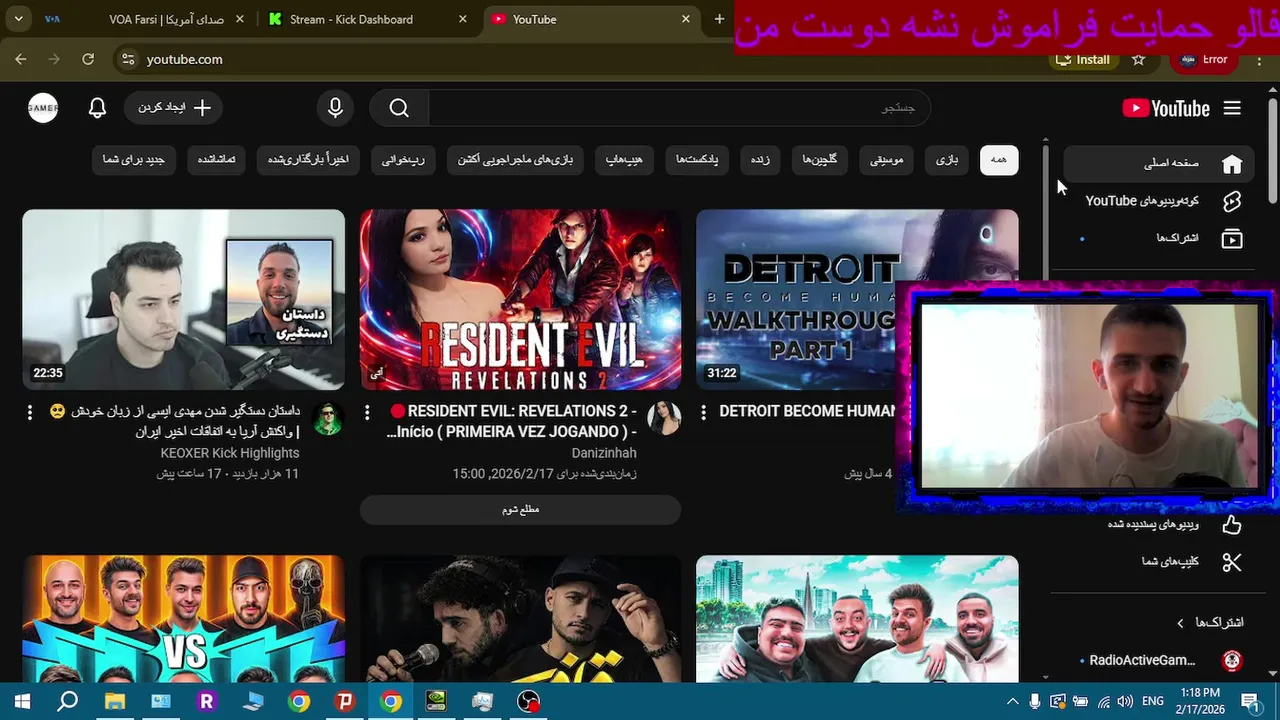
Task: Expand the subscriptions (اشتراک‌ها) section chevron
Action: [x=1180, y=623]
